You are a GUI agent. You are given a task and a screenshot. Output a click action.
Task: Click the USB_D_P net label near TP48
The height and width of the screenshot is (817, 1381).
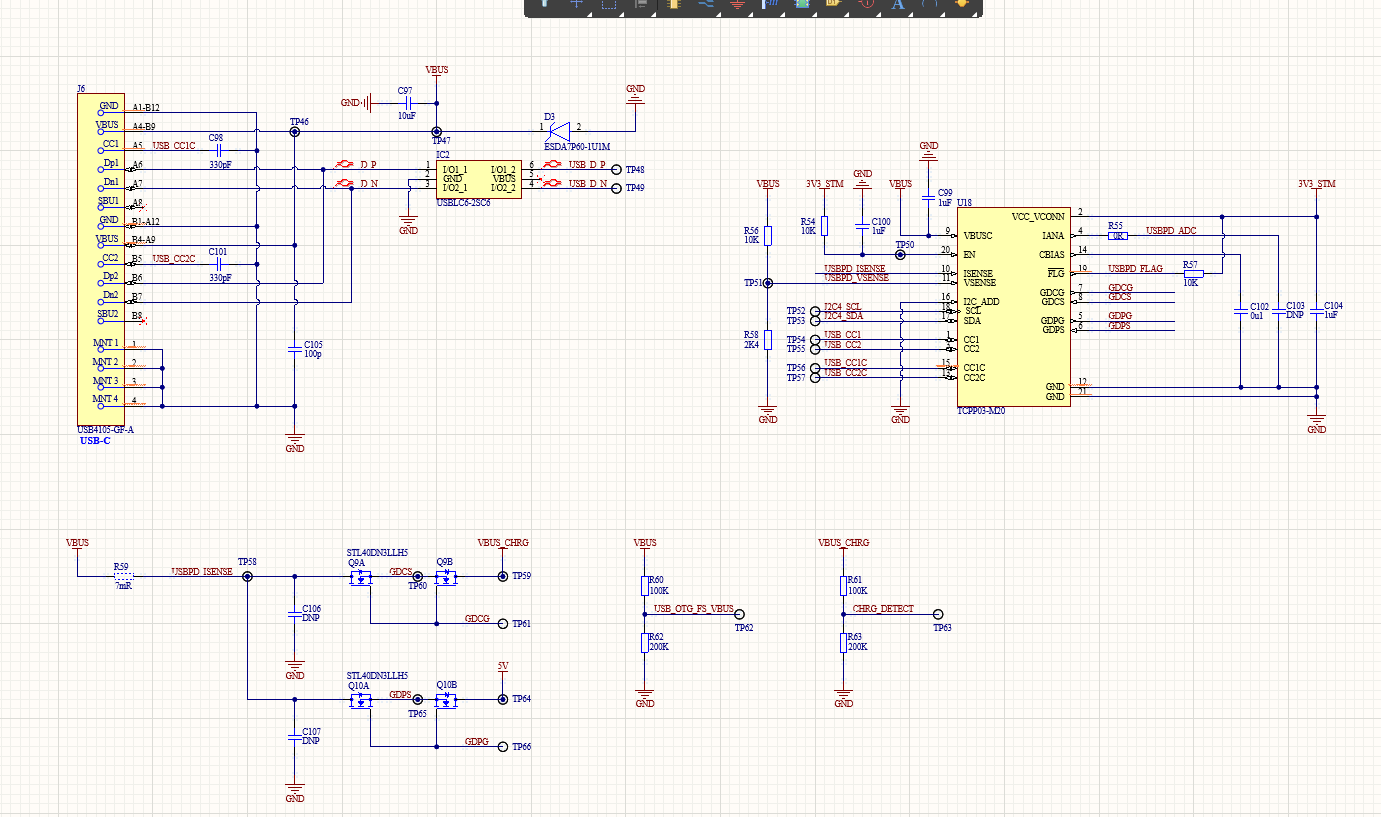pos(588,164)
